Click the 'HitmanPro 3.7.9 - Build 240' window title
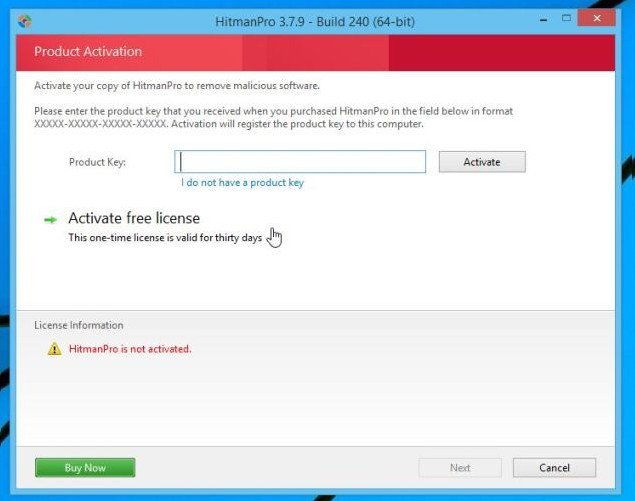The height and width of the screenshot is (501, 635). tap(316, 20)
